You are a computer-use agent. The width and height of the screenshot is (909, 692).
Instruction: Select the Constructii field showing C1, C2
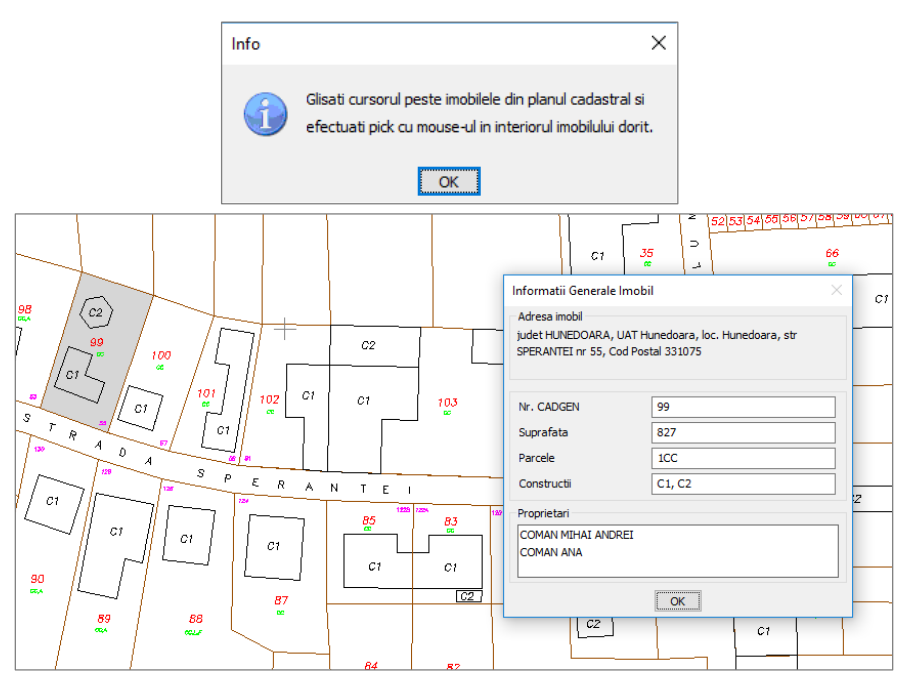(x=743, y=483)
